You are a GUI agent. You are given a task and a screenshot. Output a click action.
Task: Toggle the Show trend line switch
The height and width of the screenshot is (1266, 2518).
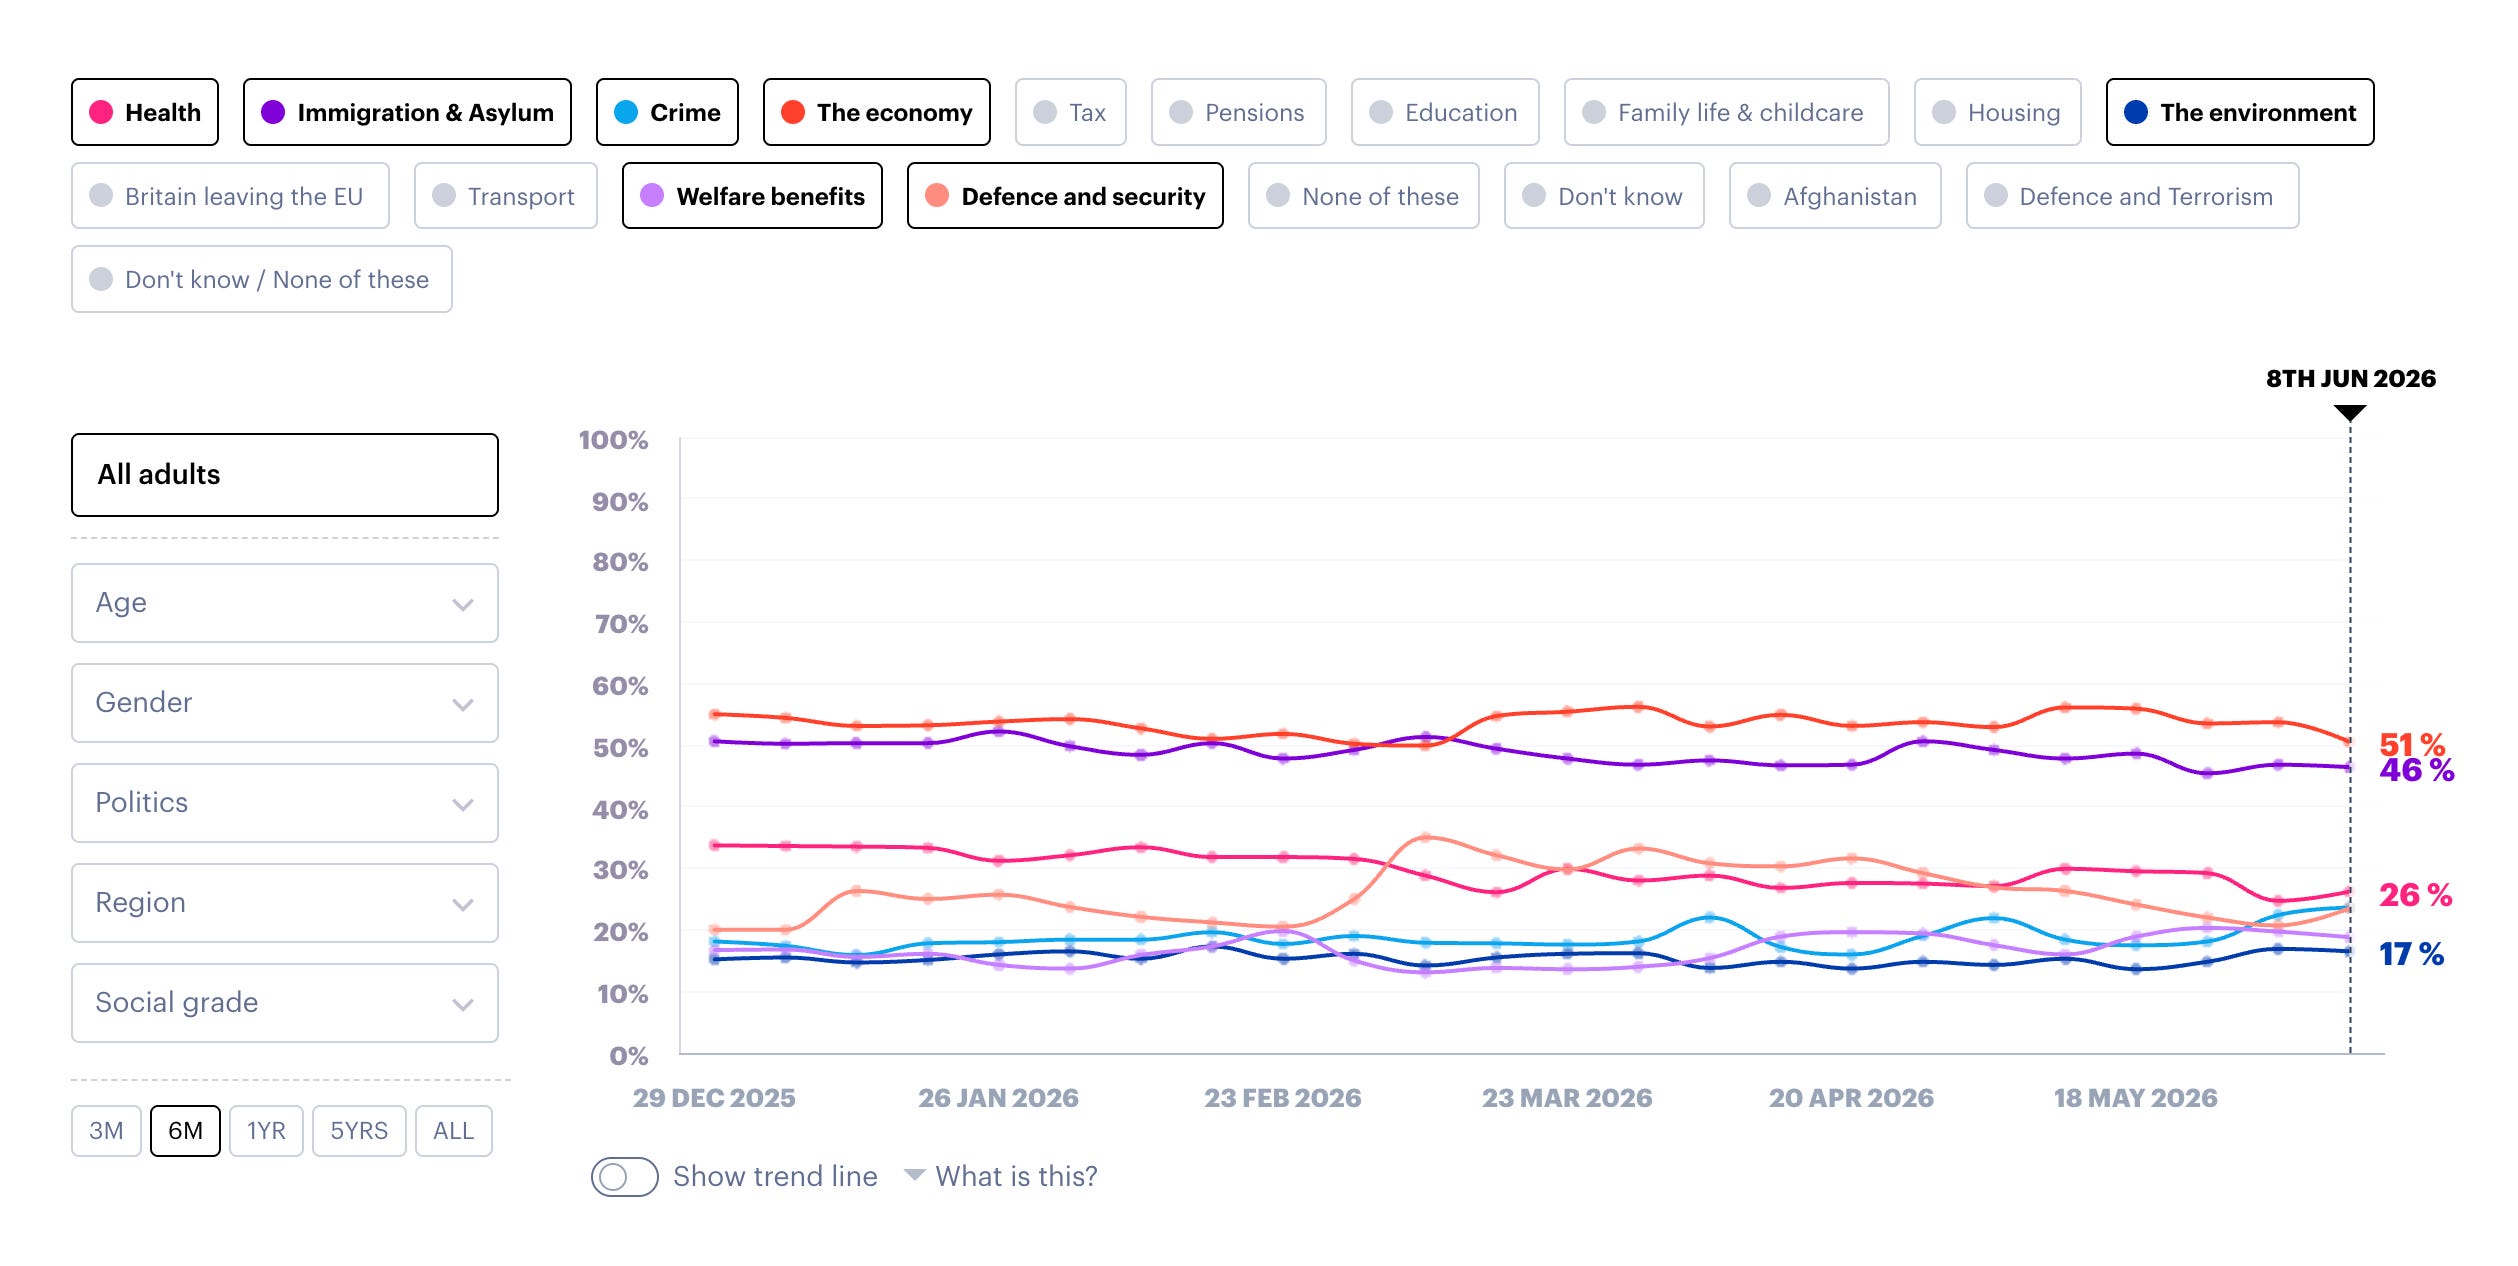[x=624, y=1176]
